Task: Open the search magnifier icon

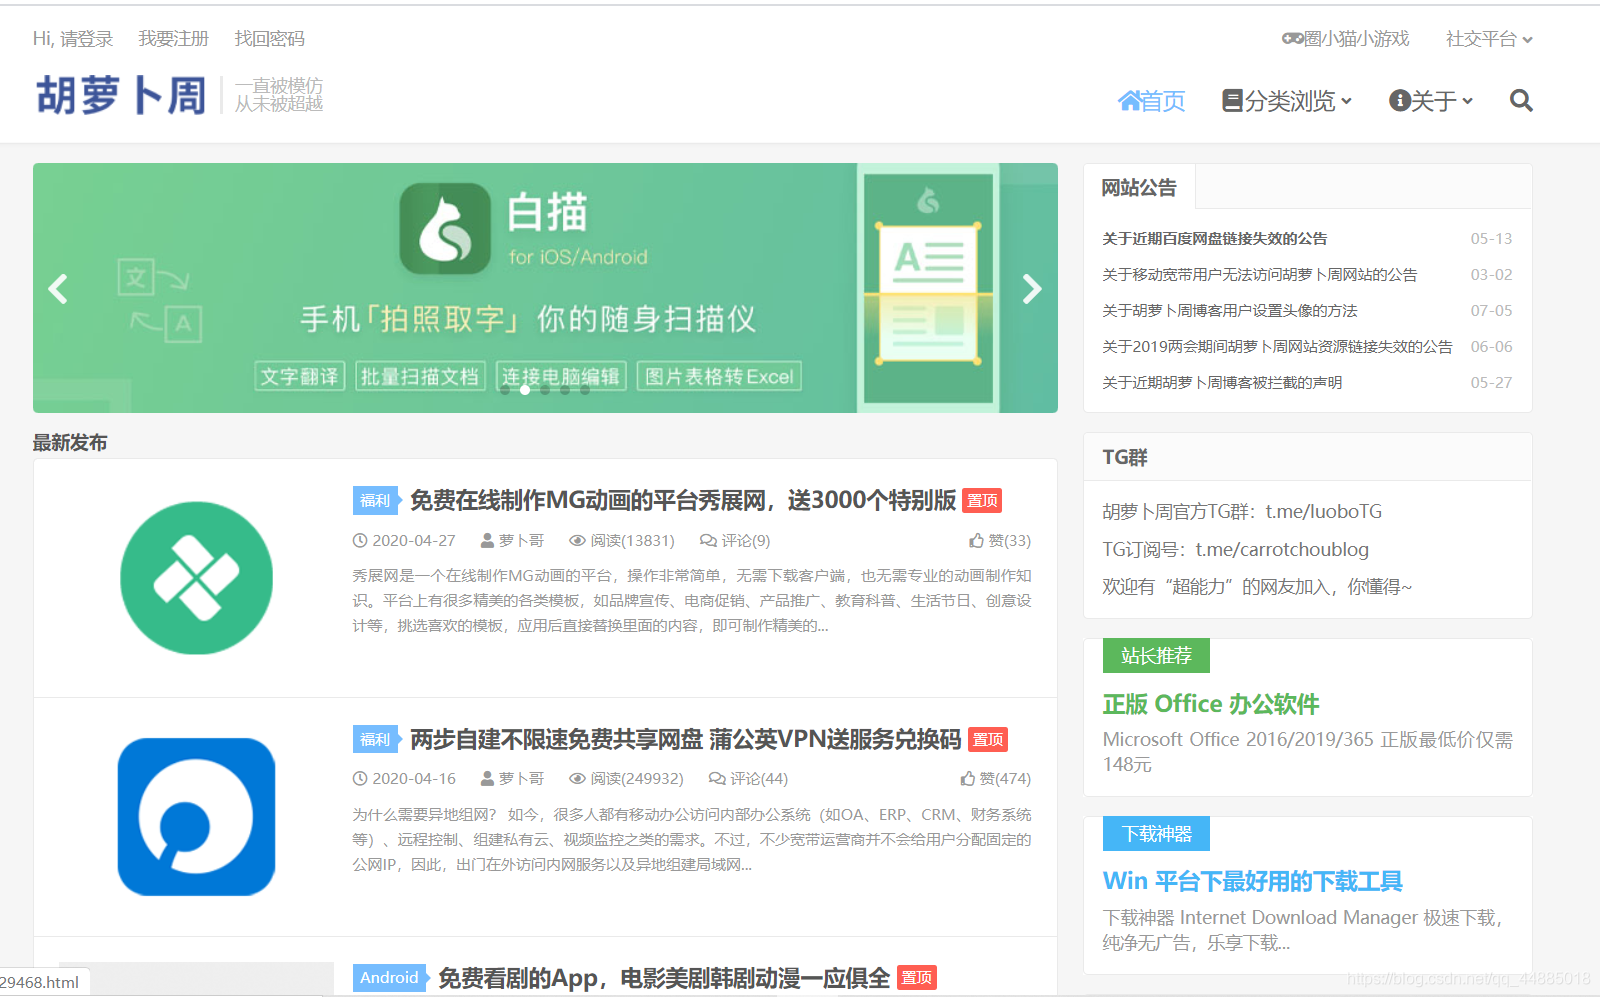Action: pyautogui.click(x=1521, y=100)
